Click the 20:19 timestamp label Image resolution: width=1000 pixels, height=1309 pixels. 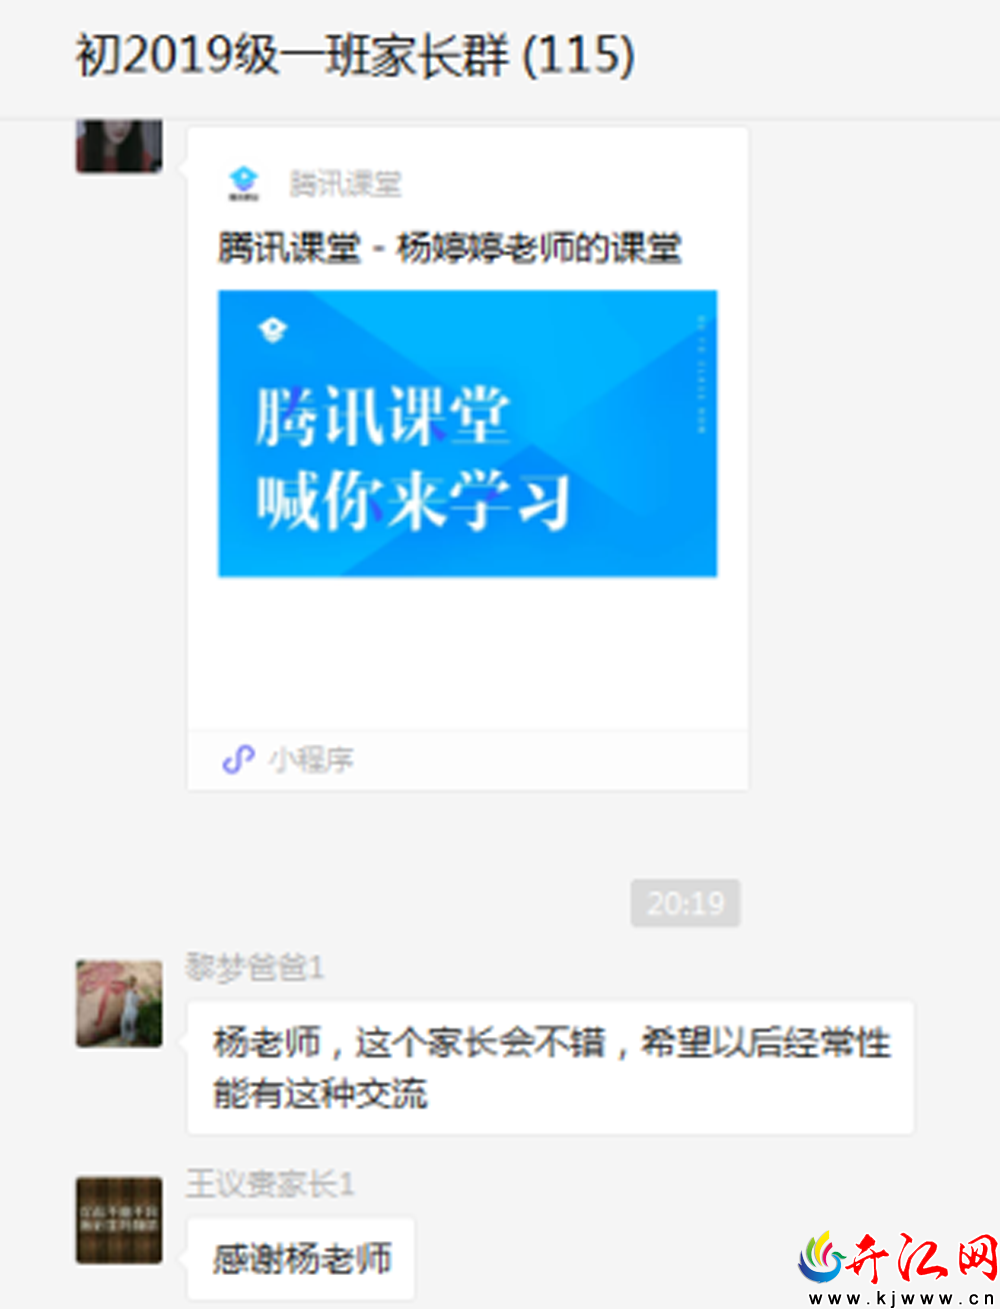click(685, 903)
